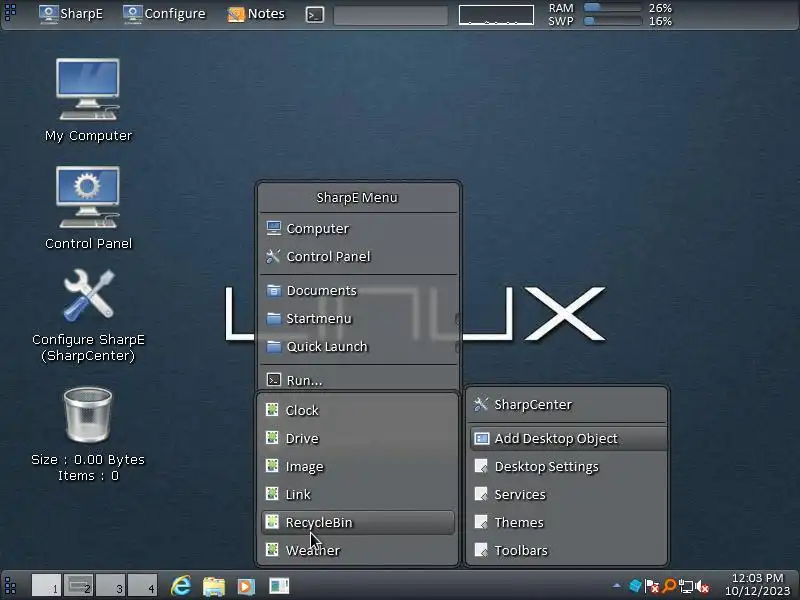Launch media player from taskbar
800x600 pixels.
246,586
